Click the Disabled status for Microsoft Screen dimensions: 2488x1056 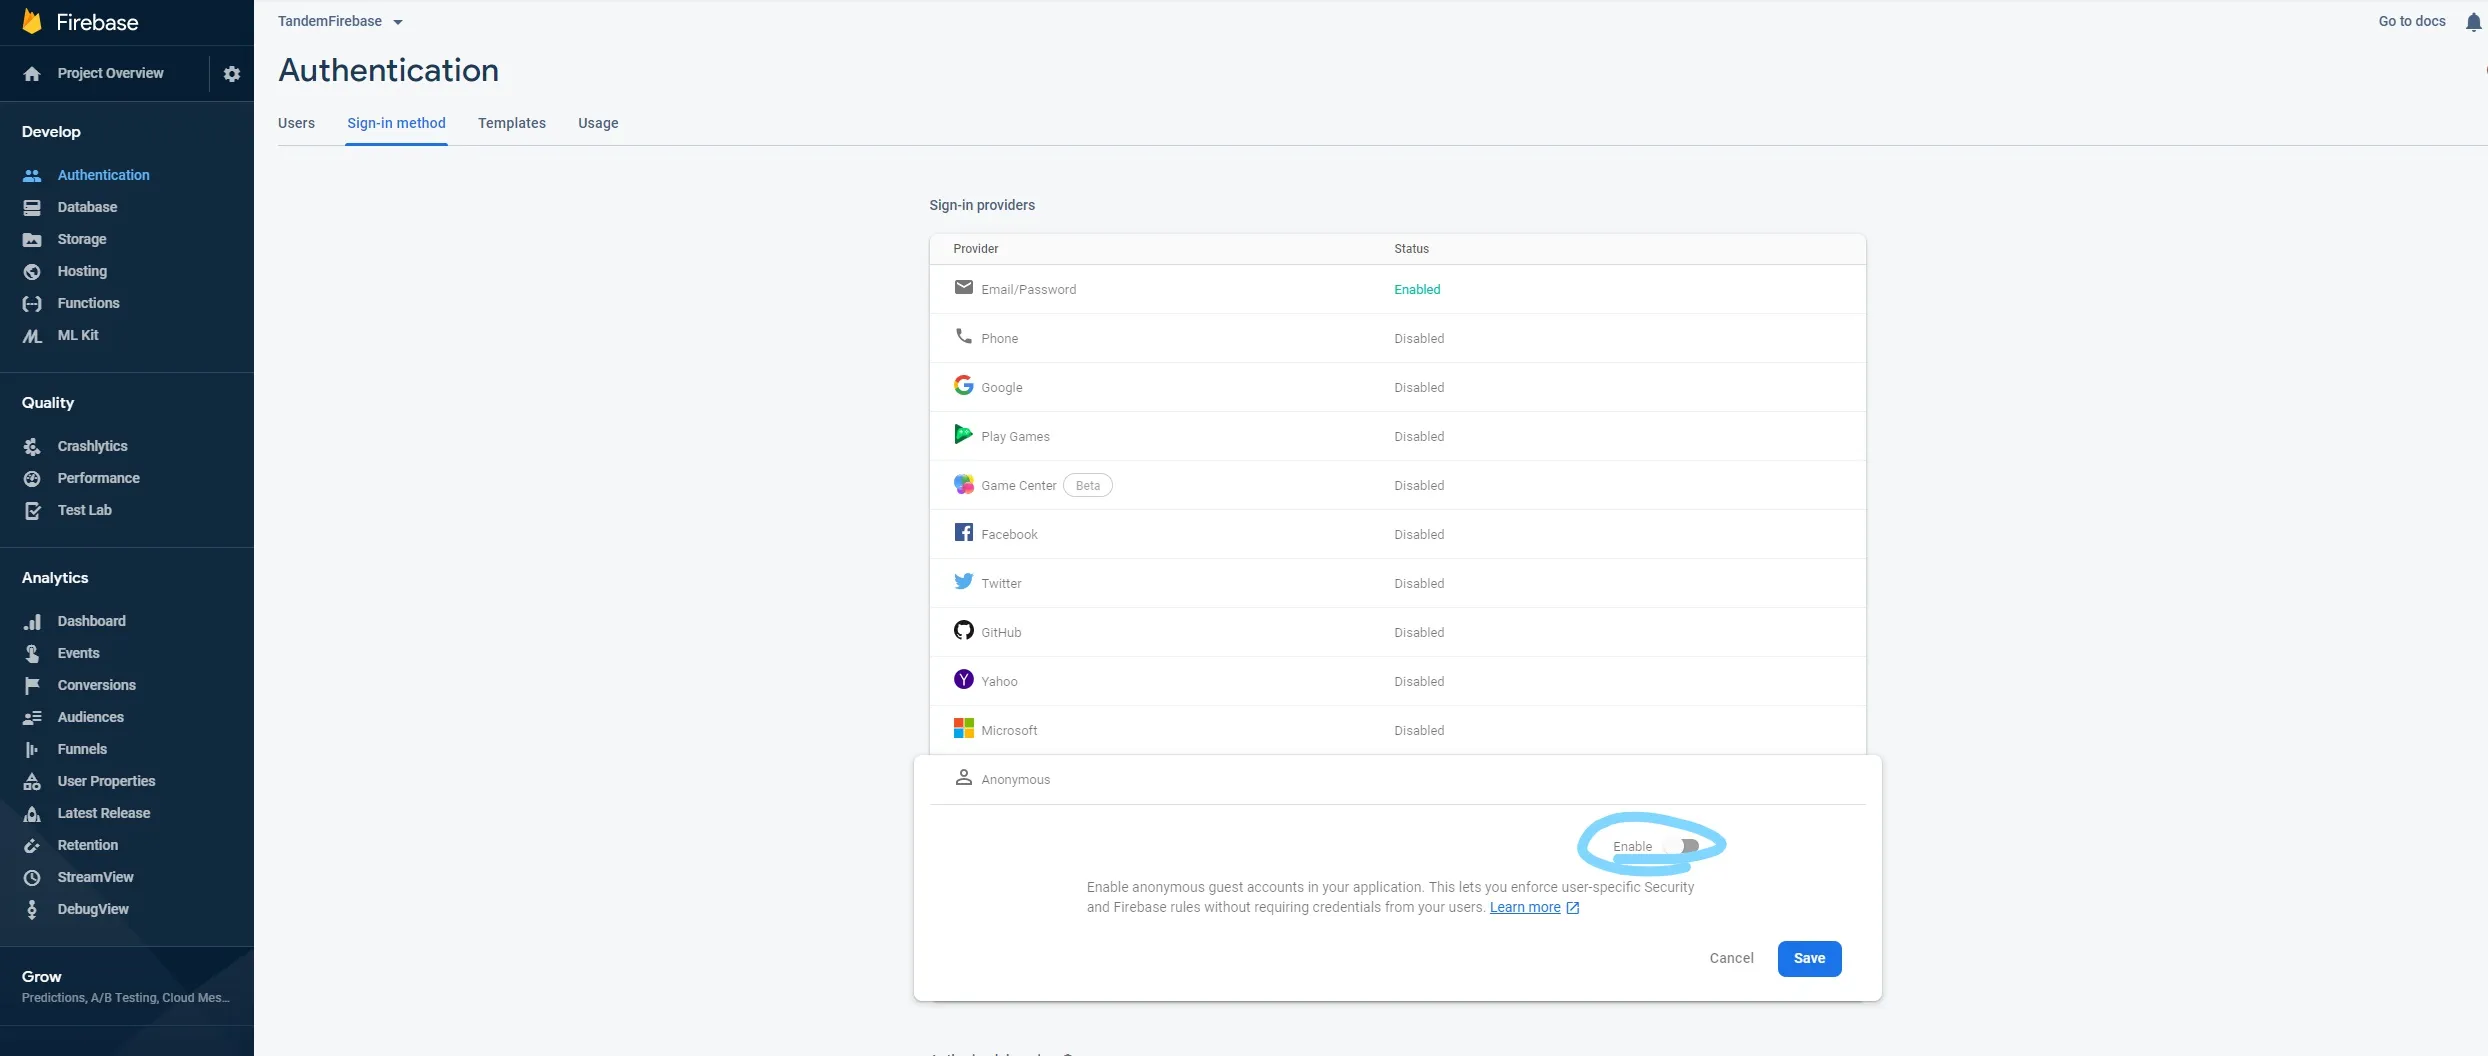click(1419, 730)
